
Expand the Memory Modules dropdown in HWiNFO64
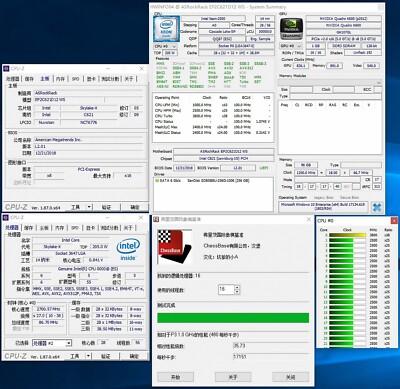[379, 82]
